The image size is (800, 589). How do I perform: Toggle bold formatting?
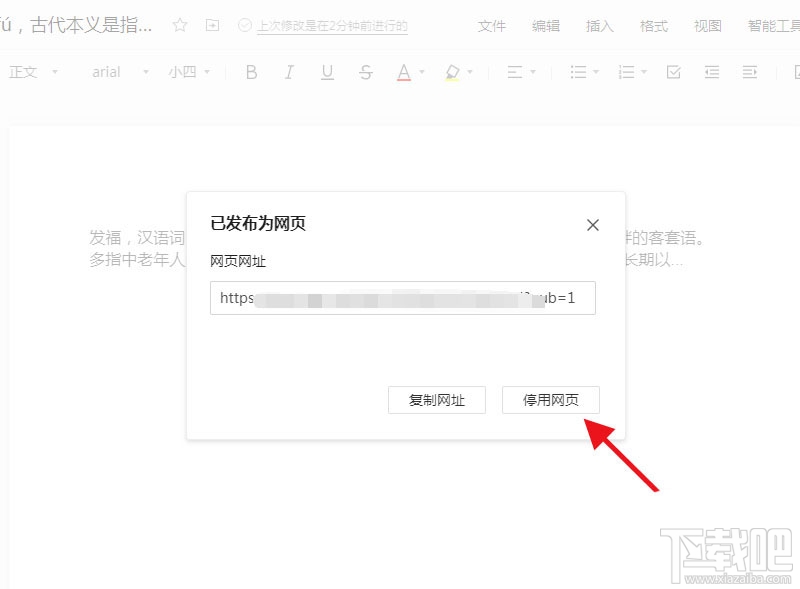coord(251,72)
